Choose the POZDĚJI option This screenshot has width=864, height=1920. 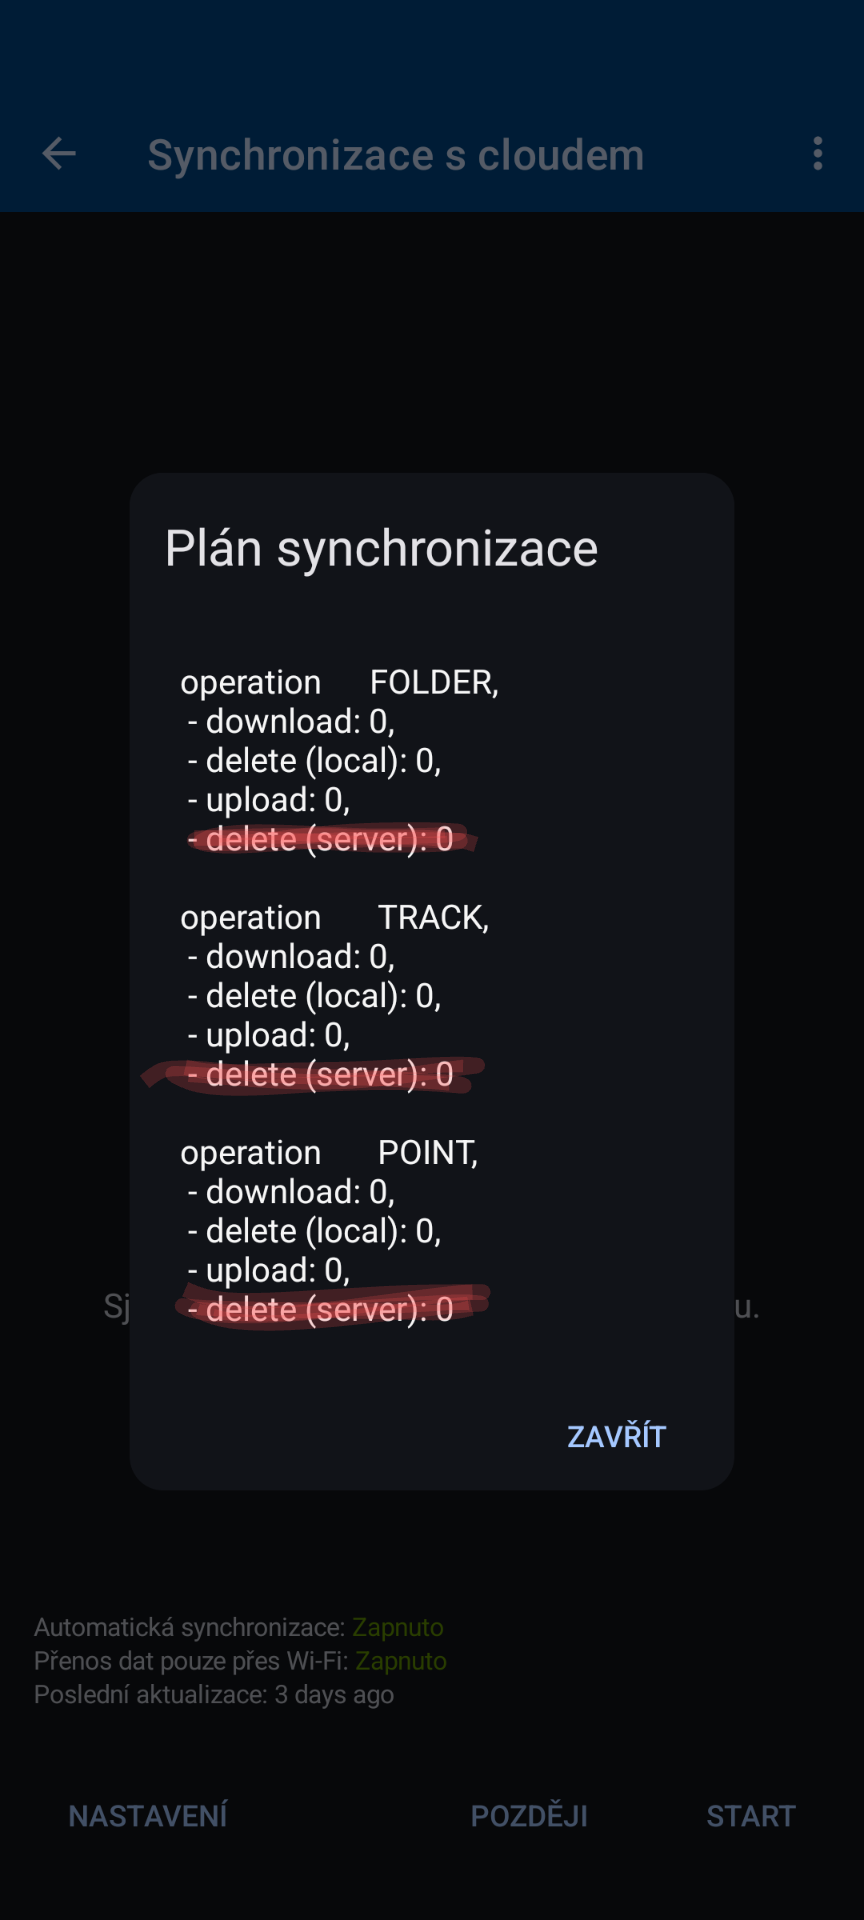pos(529,1815)
